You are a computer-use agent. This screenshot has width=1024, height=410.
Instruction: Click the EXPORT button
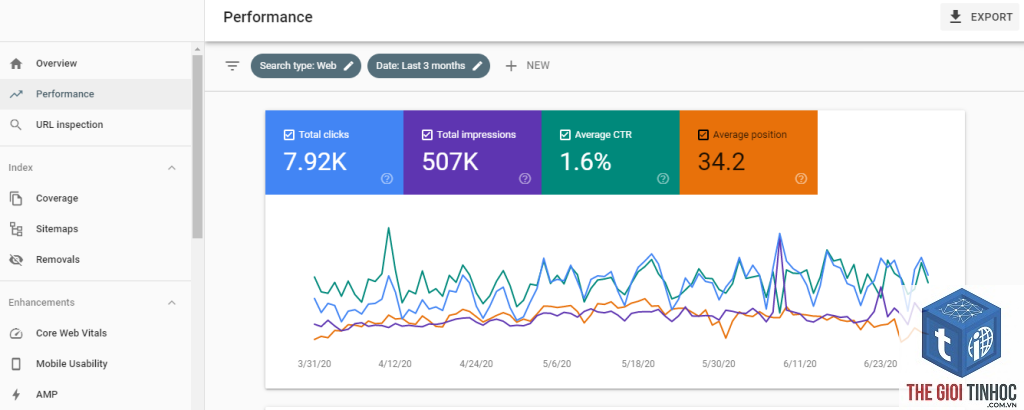pos(980,17)
